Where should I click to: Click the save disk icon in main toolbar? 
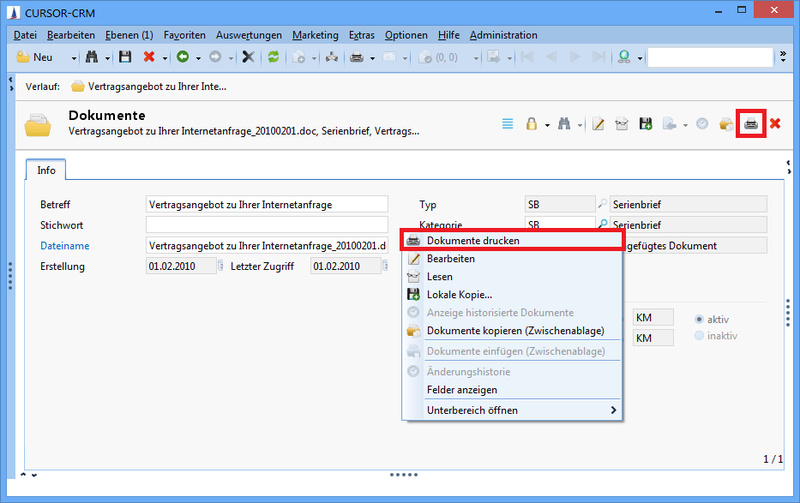tap(125, 57)
